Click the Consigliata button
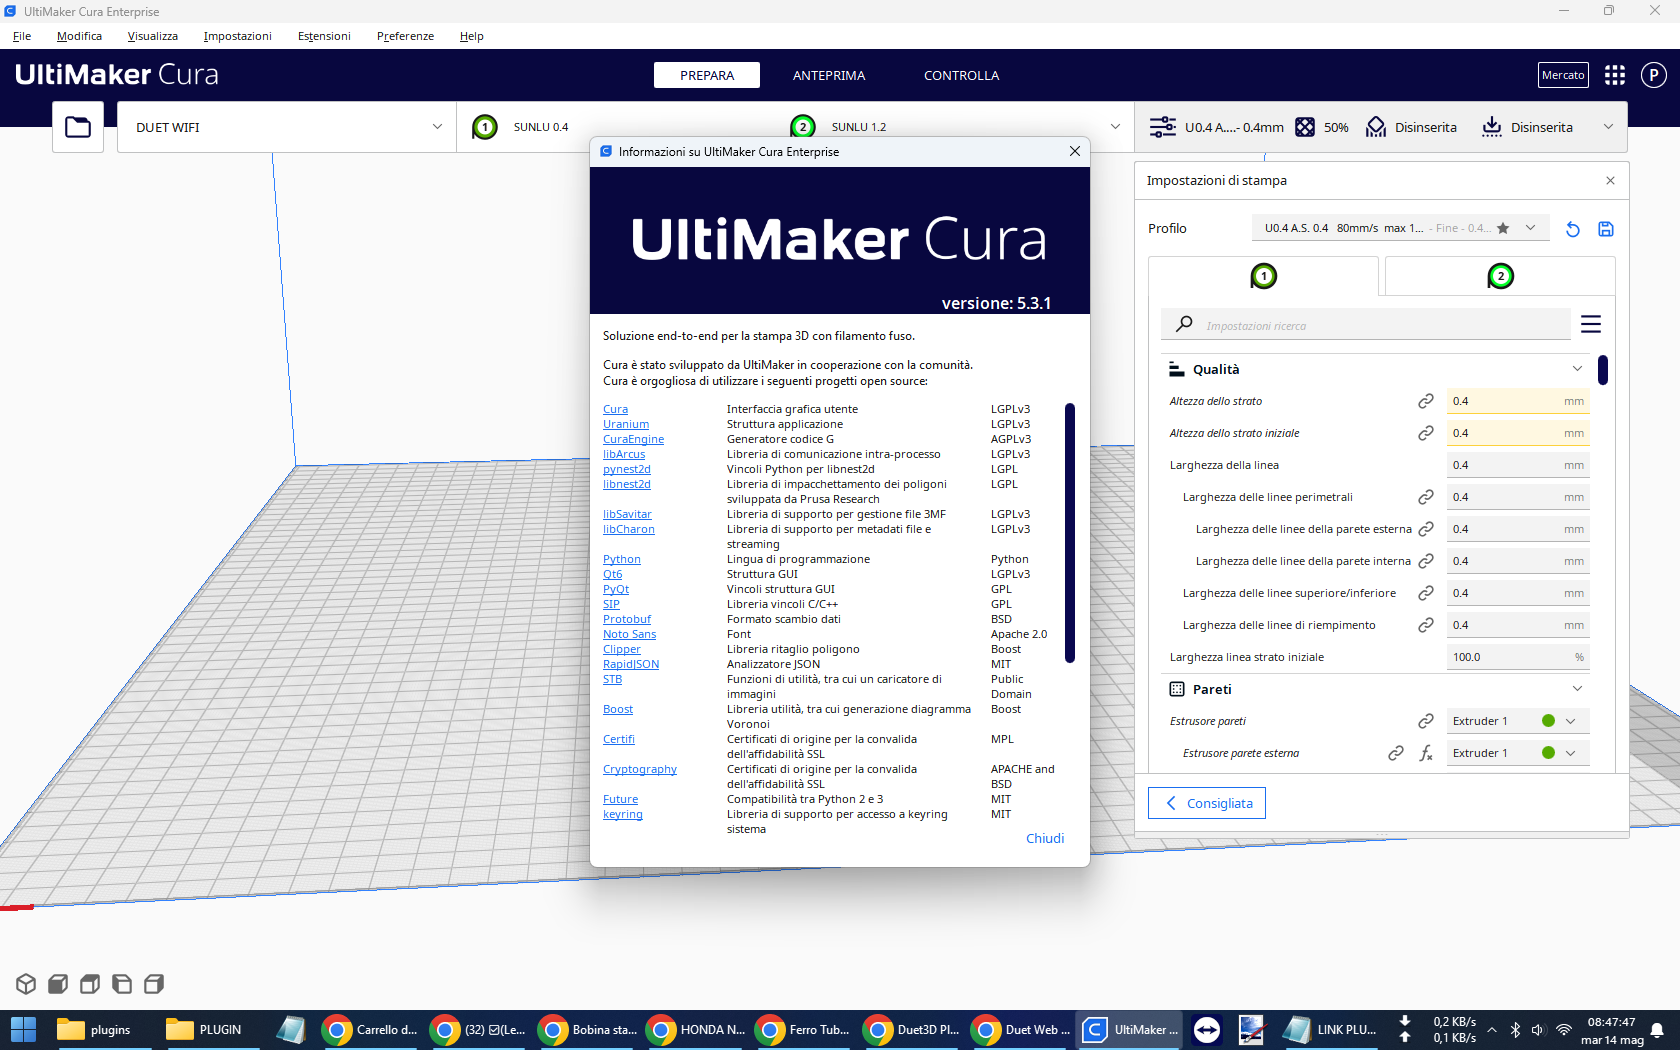 click(1207, 803)
